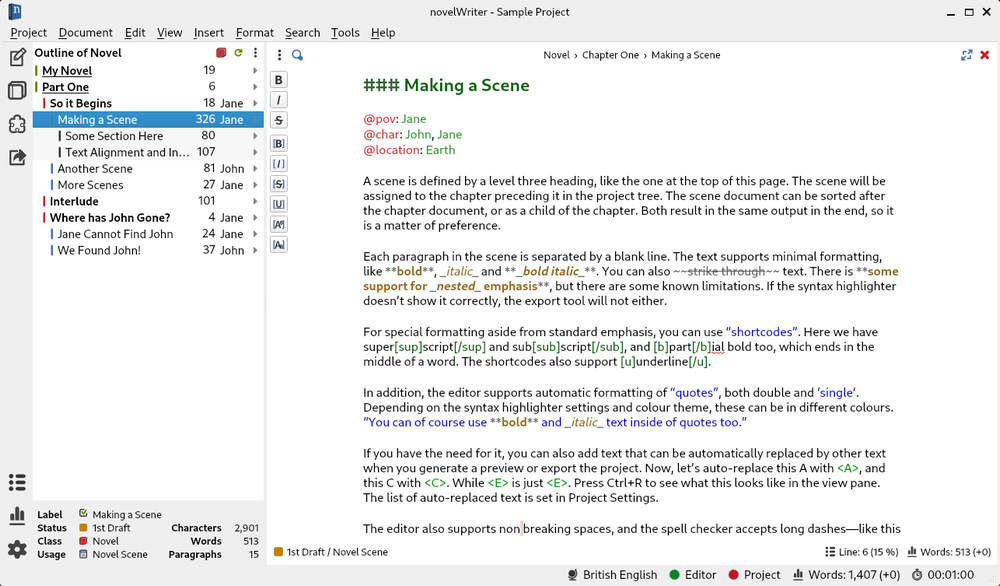
Task: Open the Insert menu
Action: point(209,33)
